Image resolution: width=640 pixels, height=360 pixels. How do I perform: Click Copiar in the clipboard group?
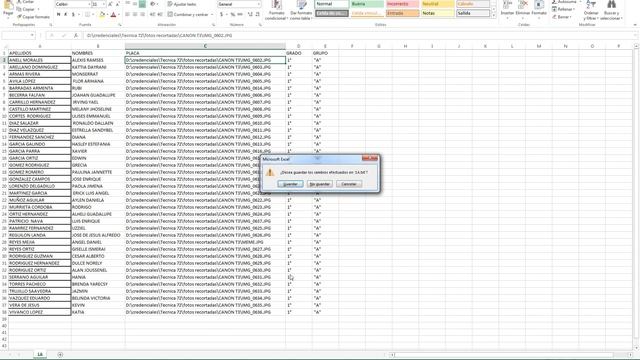click(28, 9)
